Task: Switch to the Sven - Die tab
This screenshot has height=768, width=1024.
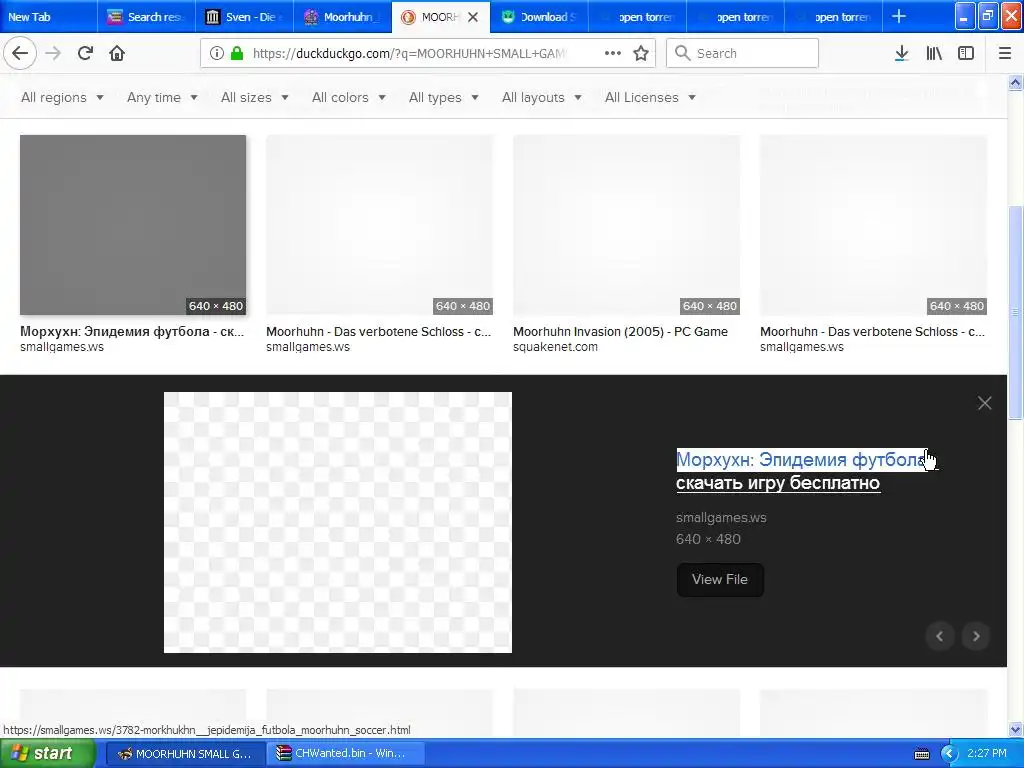Action: coord(244,17)
